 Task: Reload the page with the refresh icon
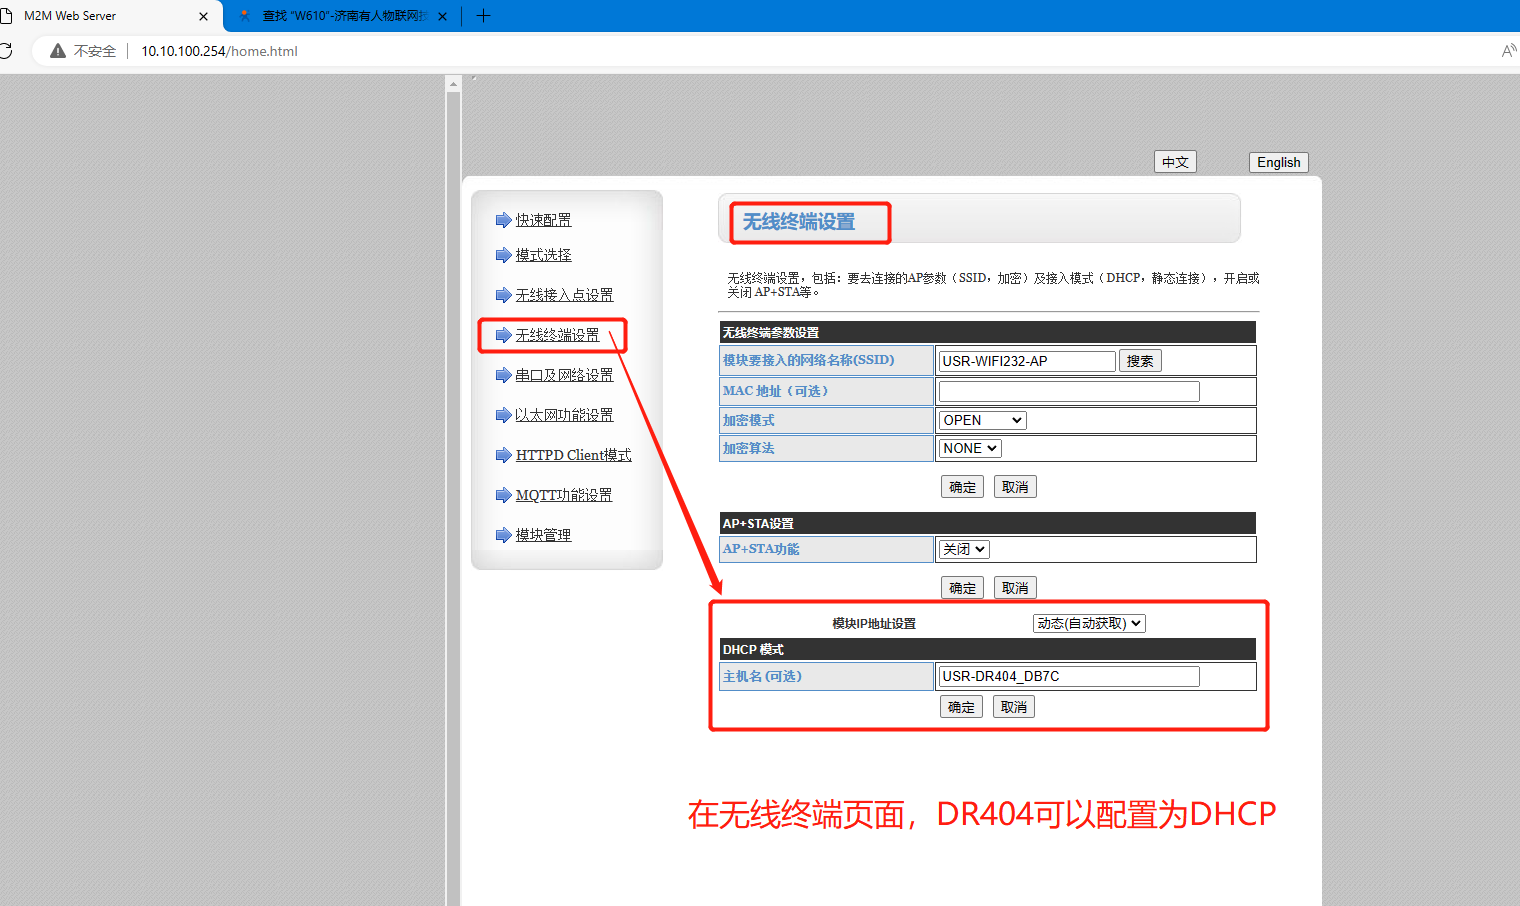[5, 51]
